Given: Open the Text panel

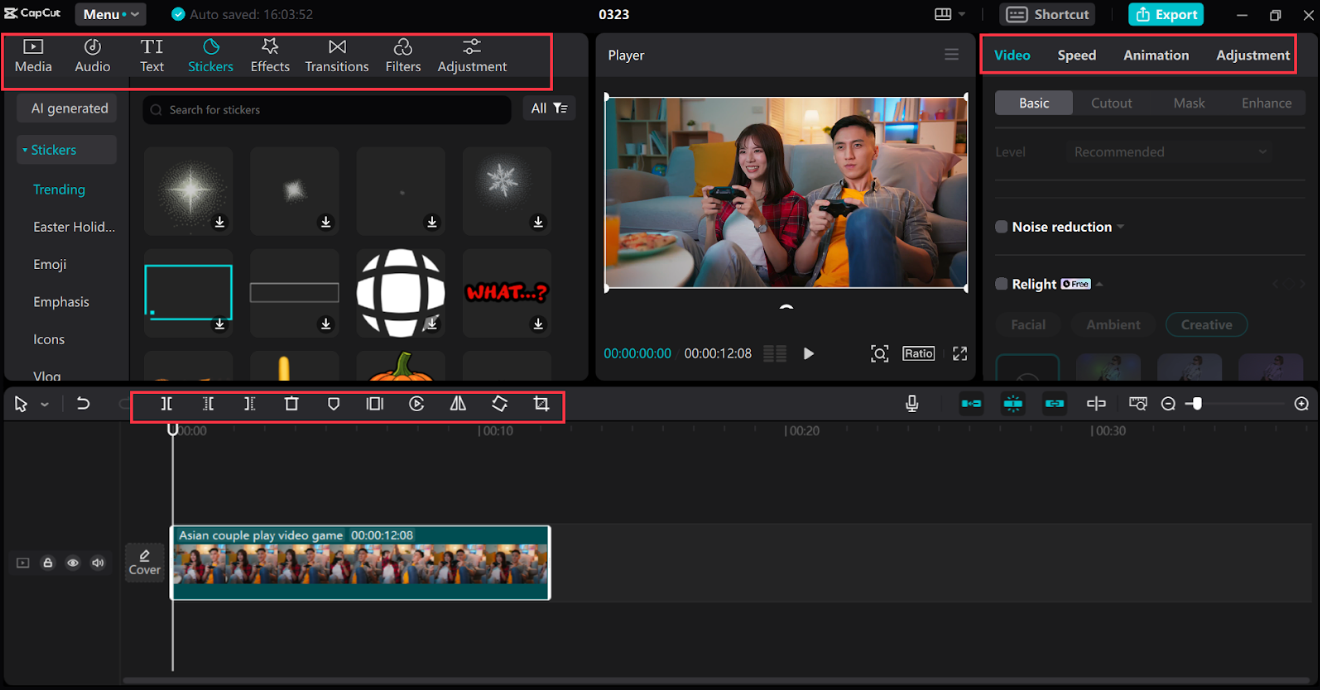Looking at the screenshot, I should click(152, 56).
